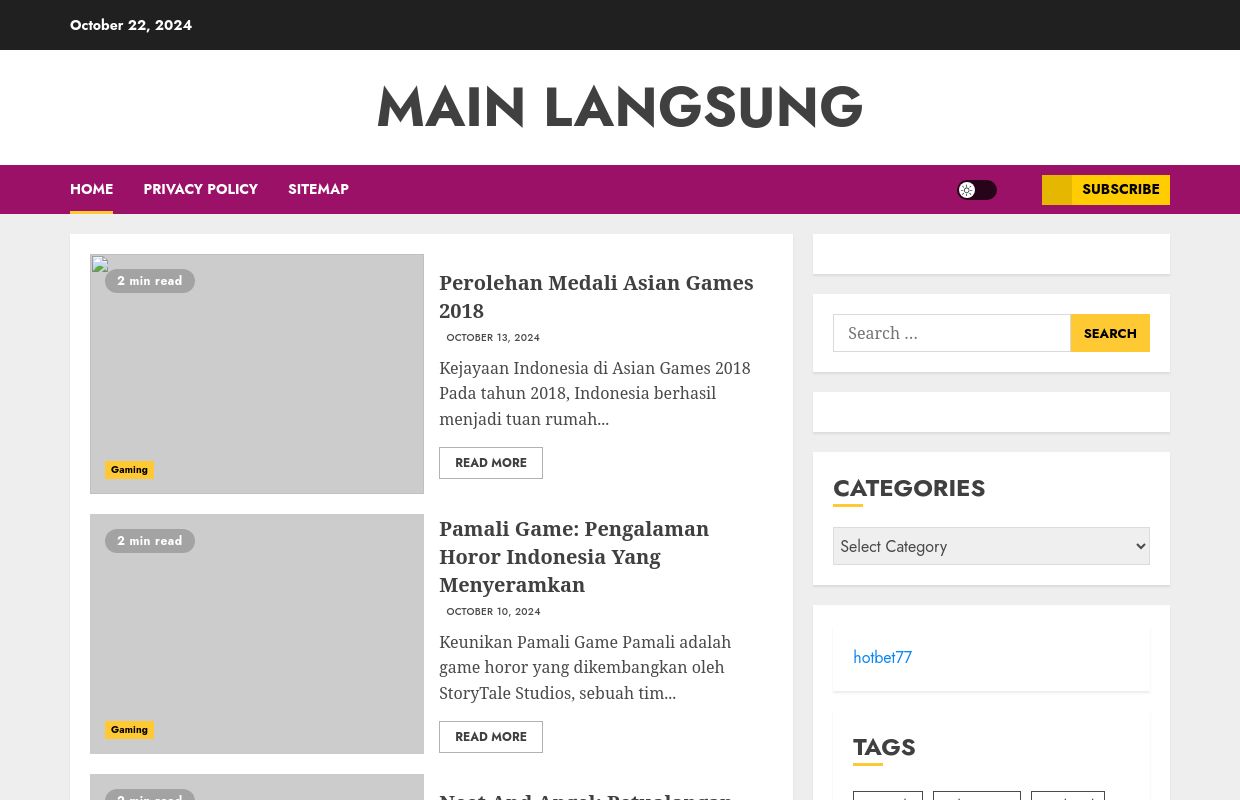This screenshot has width=1240, height=800.
Task: Click Gaming tag on Pamali Game thumbnail
Action: tap(129, 730)
